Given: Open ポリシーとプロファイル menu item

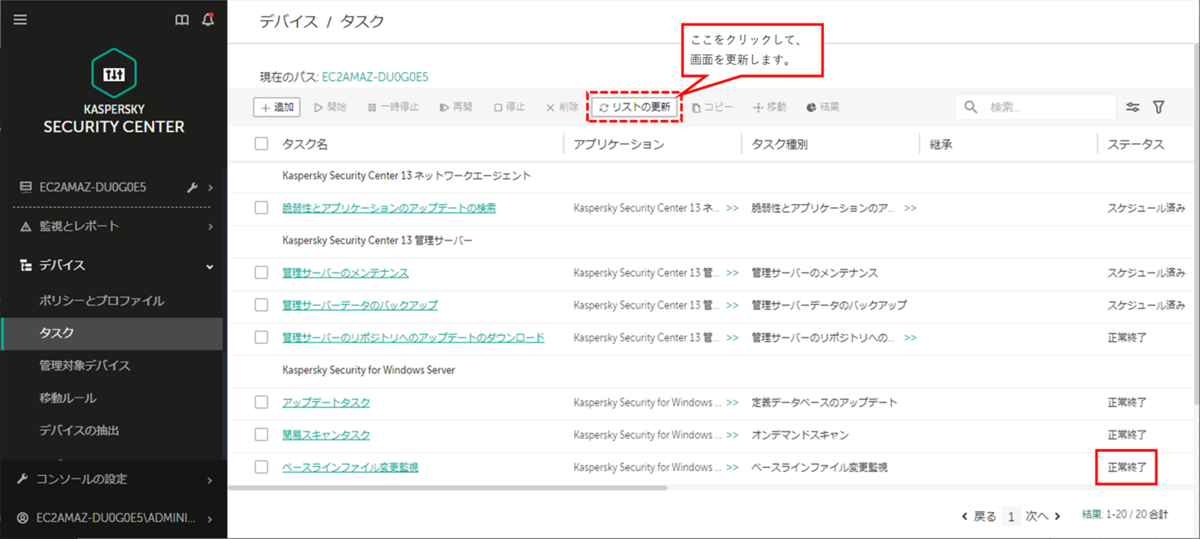Looking at the screenshot, I should point(101,301).
